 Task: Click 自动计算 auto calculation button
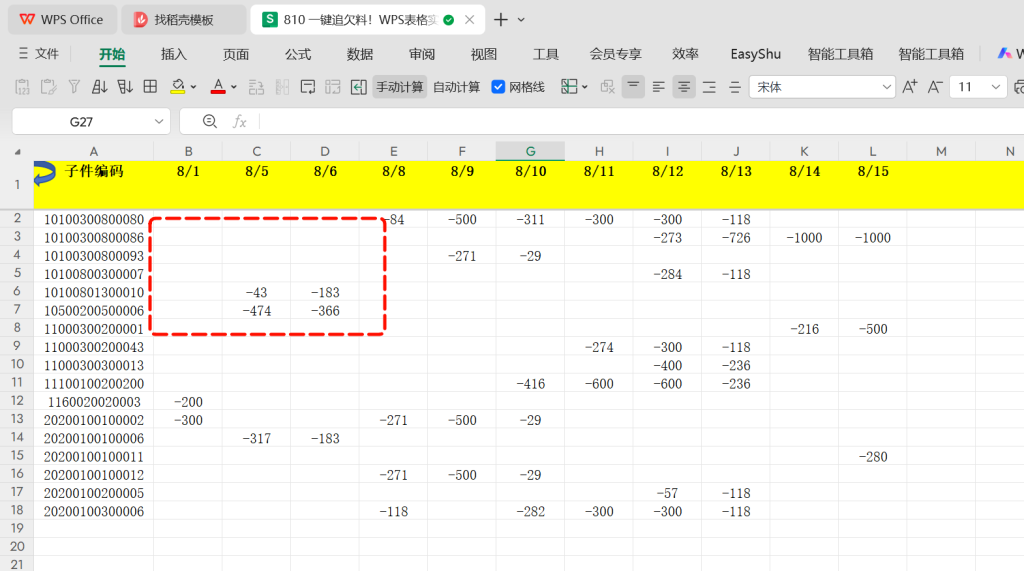point(456,87)
